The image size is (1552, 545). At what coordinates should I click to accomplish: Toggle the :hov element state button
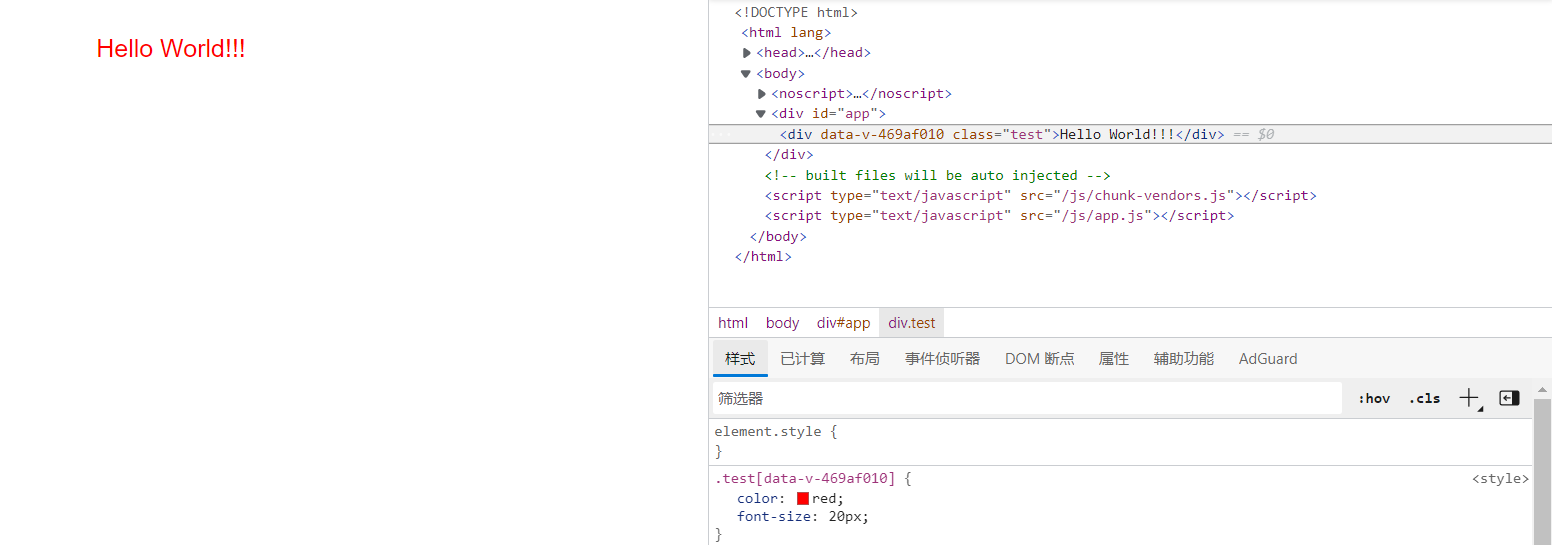pyautogui.click(x=1374, y=398)
